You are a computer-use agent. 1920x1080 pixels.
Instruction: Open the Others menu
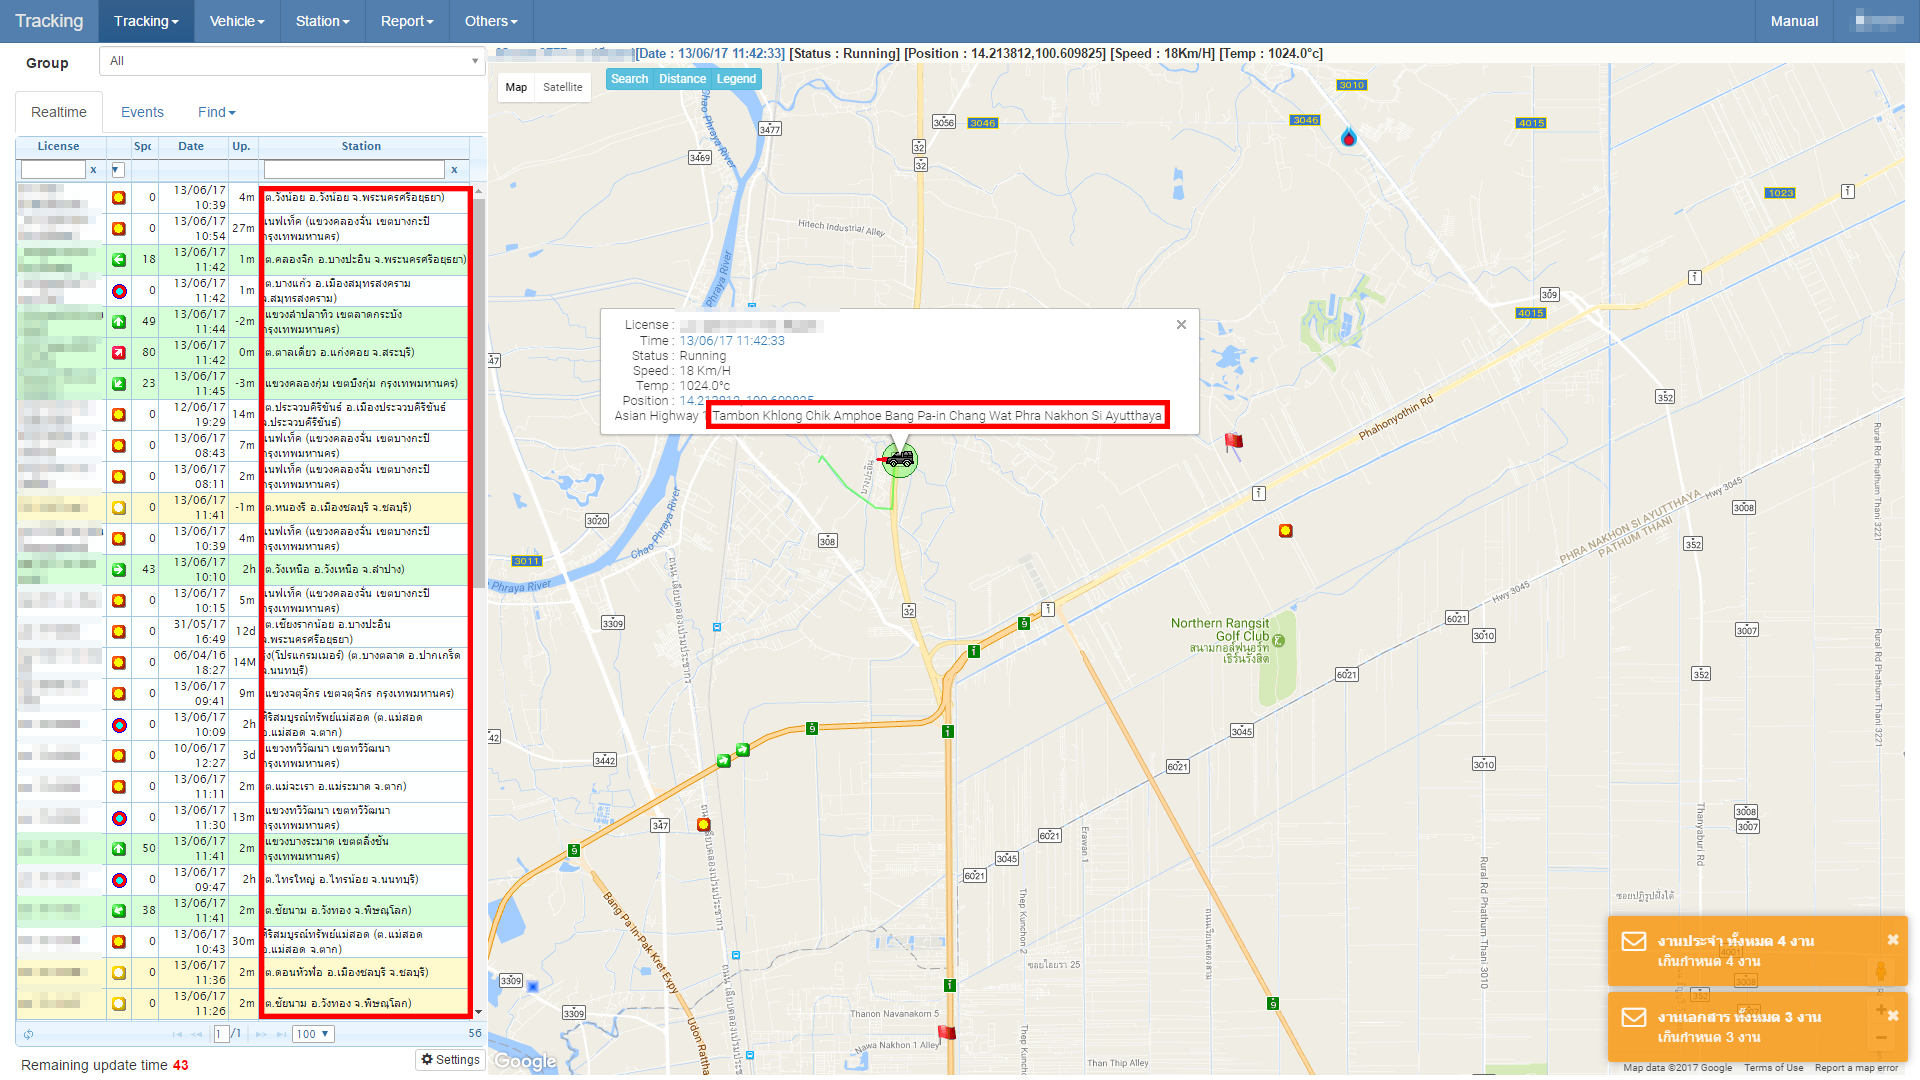tap(491, 21)
